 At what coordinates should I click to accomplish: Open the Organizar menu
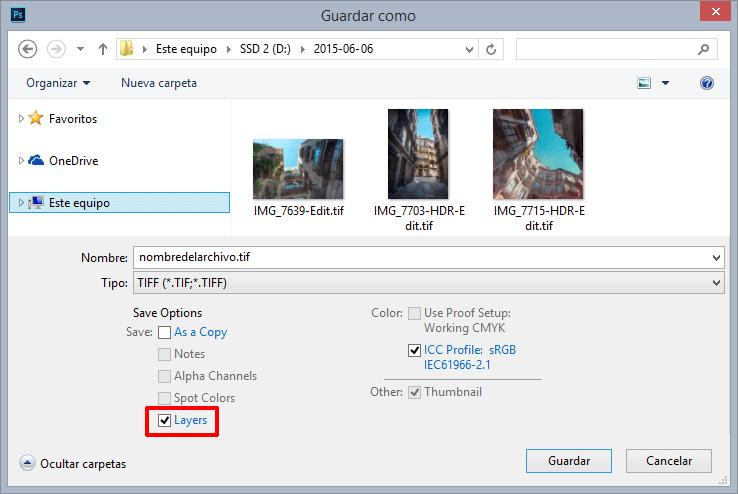pos(58,83)
